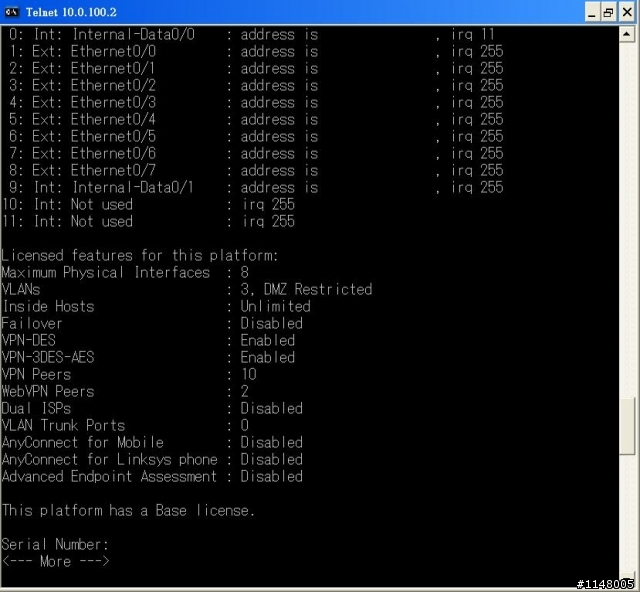
Task: Click the 'Inside Hosts' label
Action: 48,307
